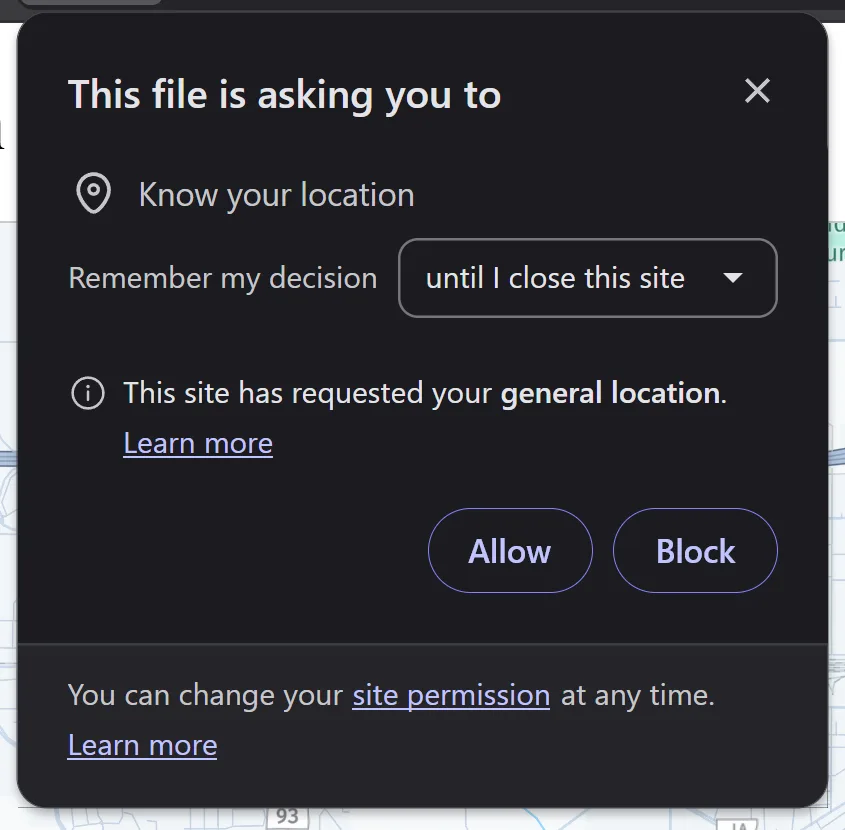Click the route 93 shield on map

coord(287,817)
